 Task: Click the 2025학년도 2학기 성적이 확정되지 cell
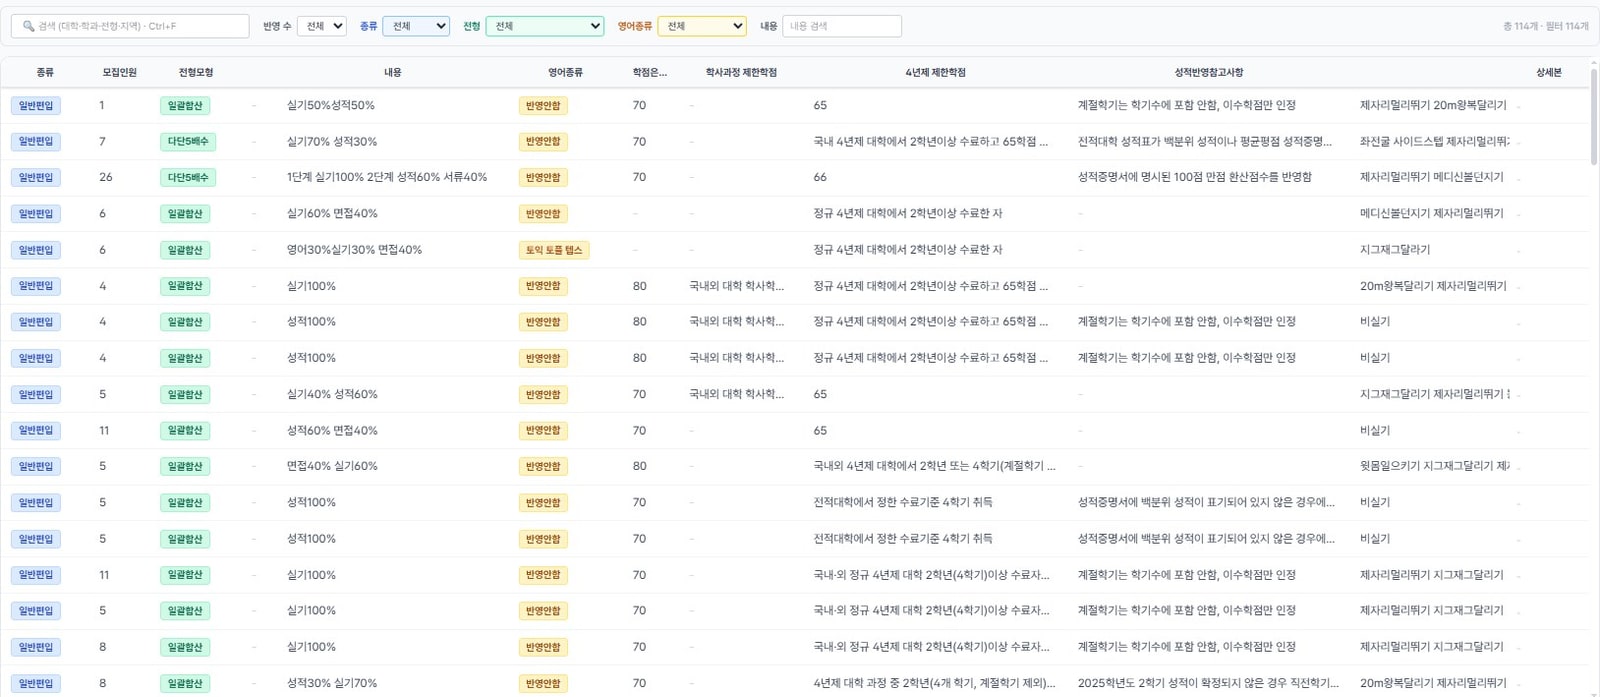click(1208, 683)
